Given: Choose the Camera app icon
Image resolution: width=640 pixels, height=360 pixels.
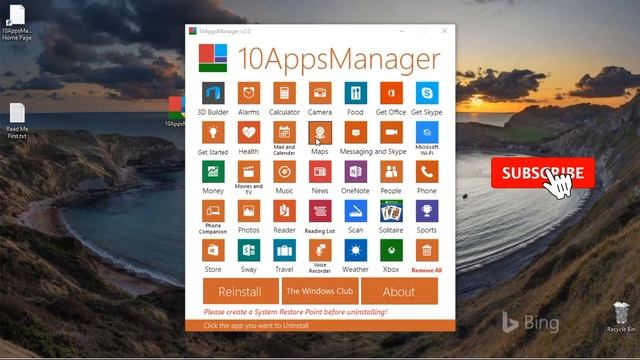Looking at the screenshot, I should pos(320,93).
